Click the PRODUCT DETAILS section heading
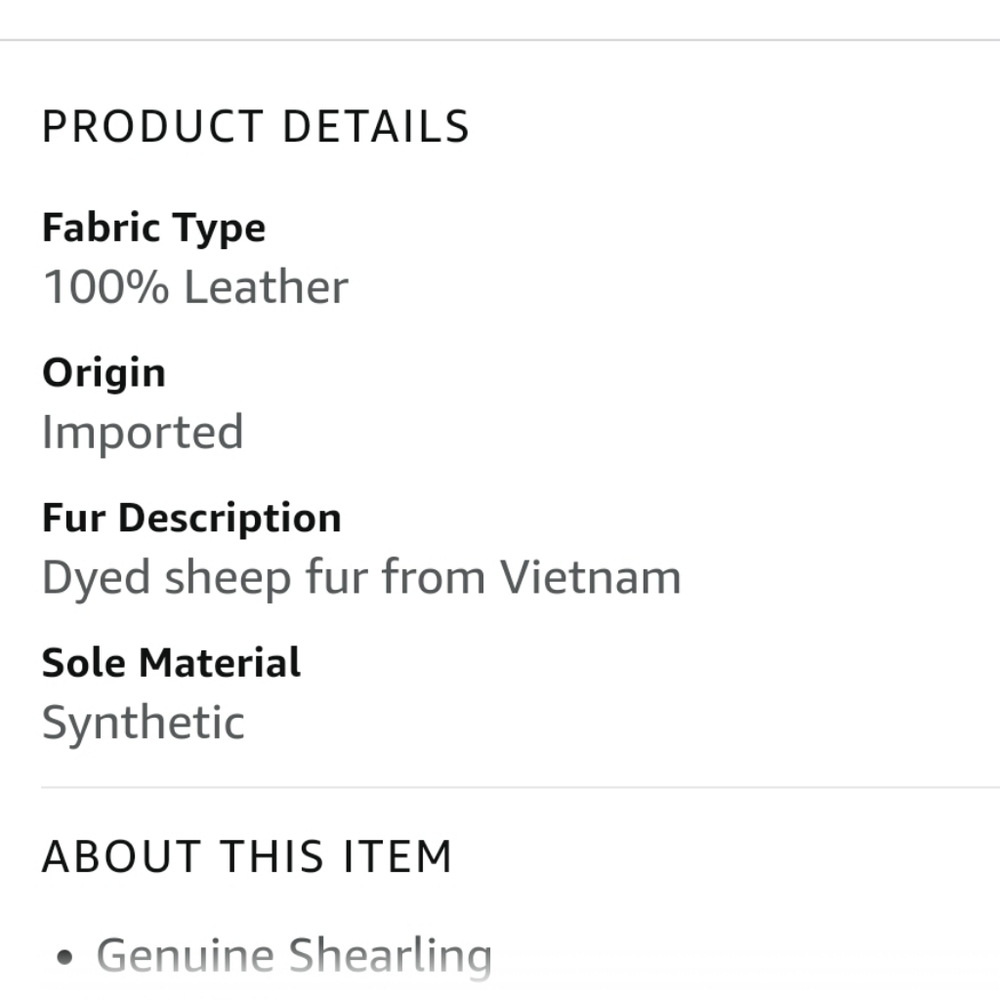Viewport: 1000px width, 1000px height. coord(255,127)
